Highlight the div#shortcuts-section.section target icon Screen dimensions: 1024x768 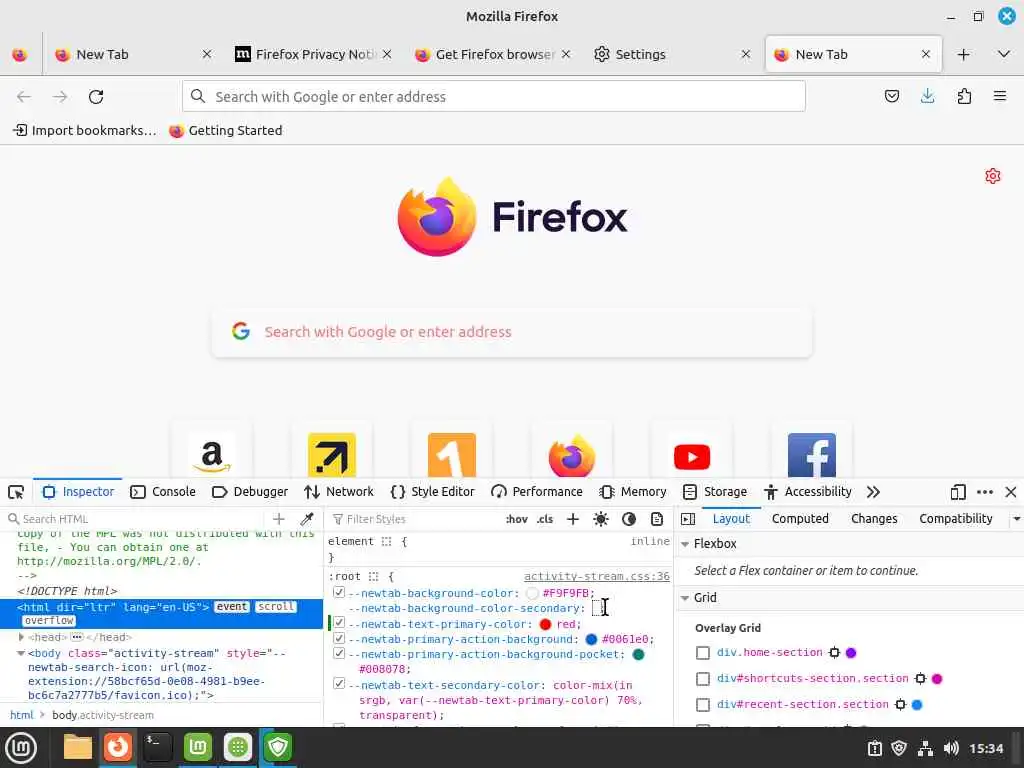[x=920, y=679]
